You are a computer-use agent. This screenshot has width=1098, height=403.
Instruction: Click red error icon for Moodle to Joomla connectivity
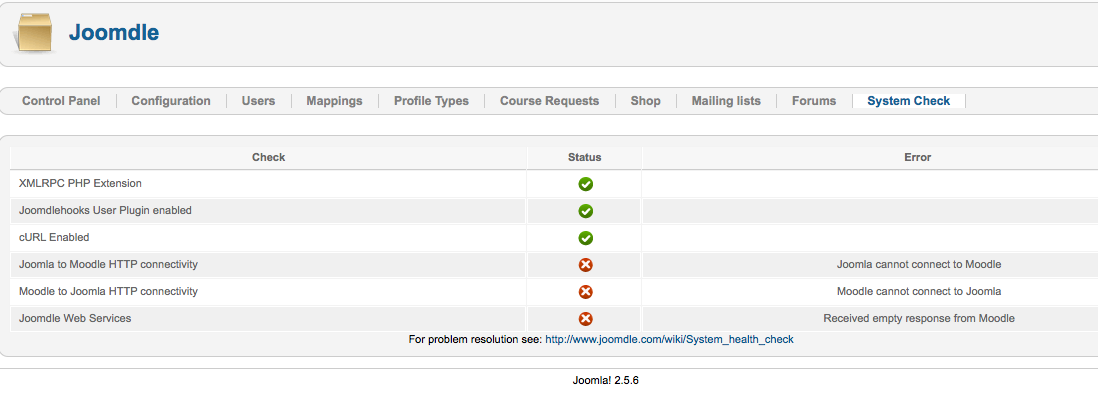point(585,292)
